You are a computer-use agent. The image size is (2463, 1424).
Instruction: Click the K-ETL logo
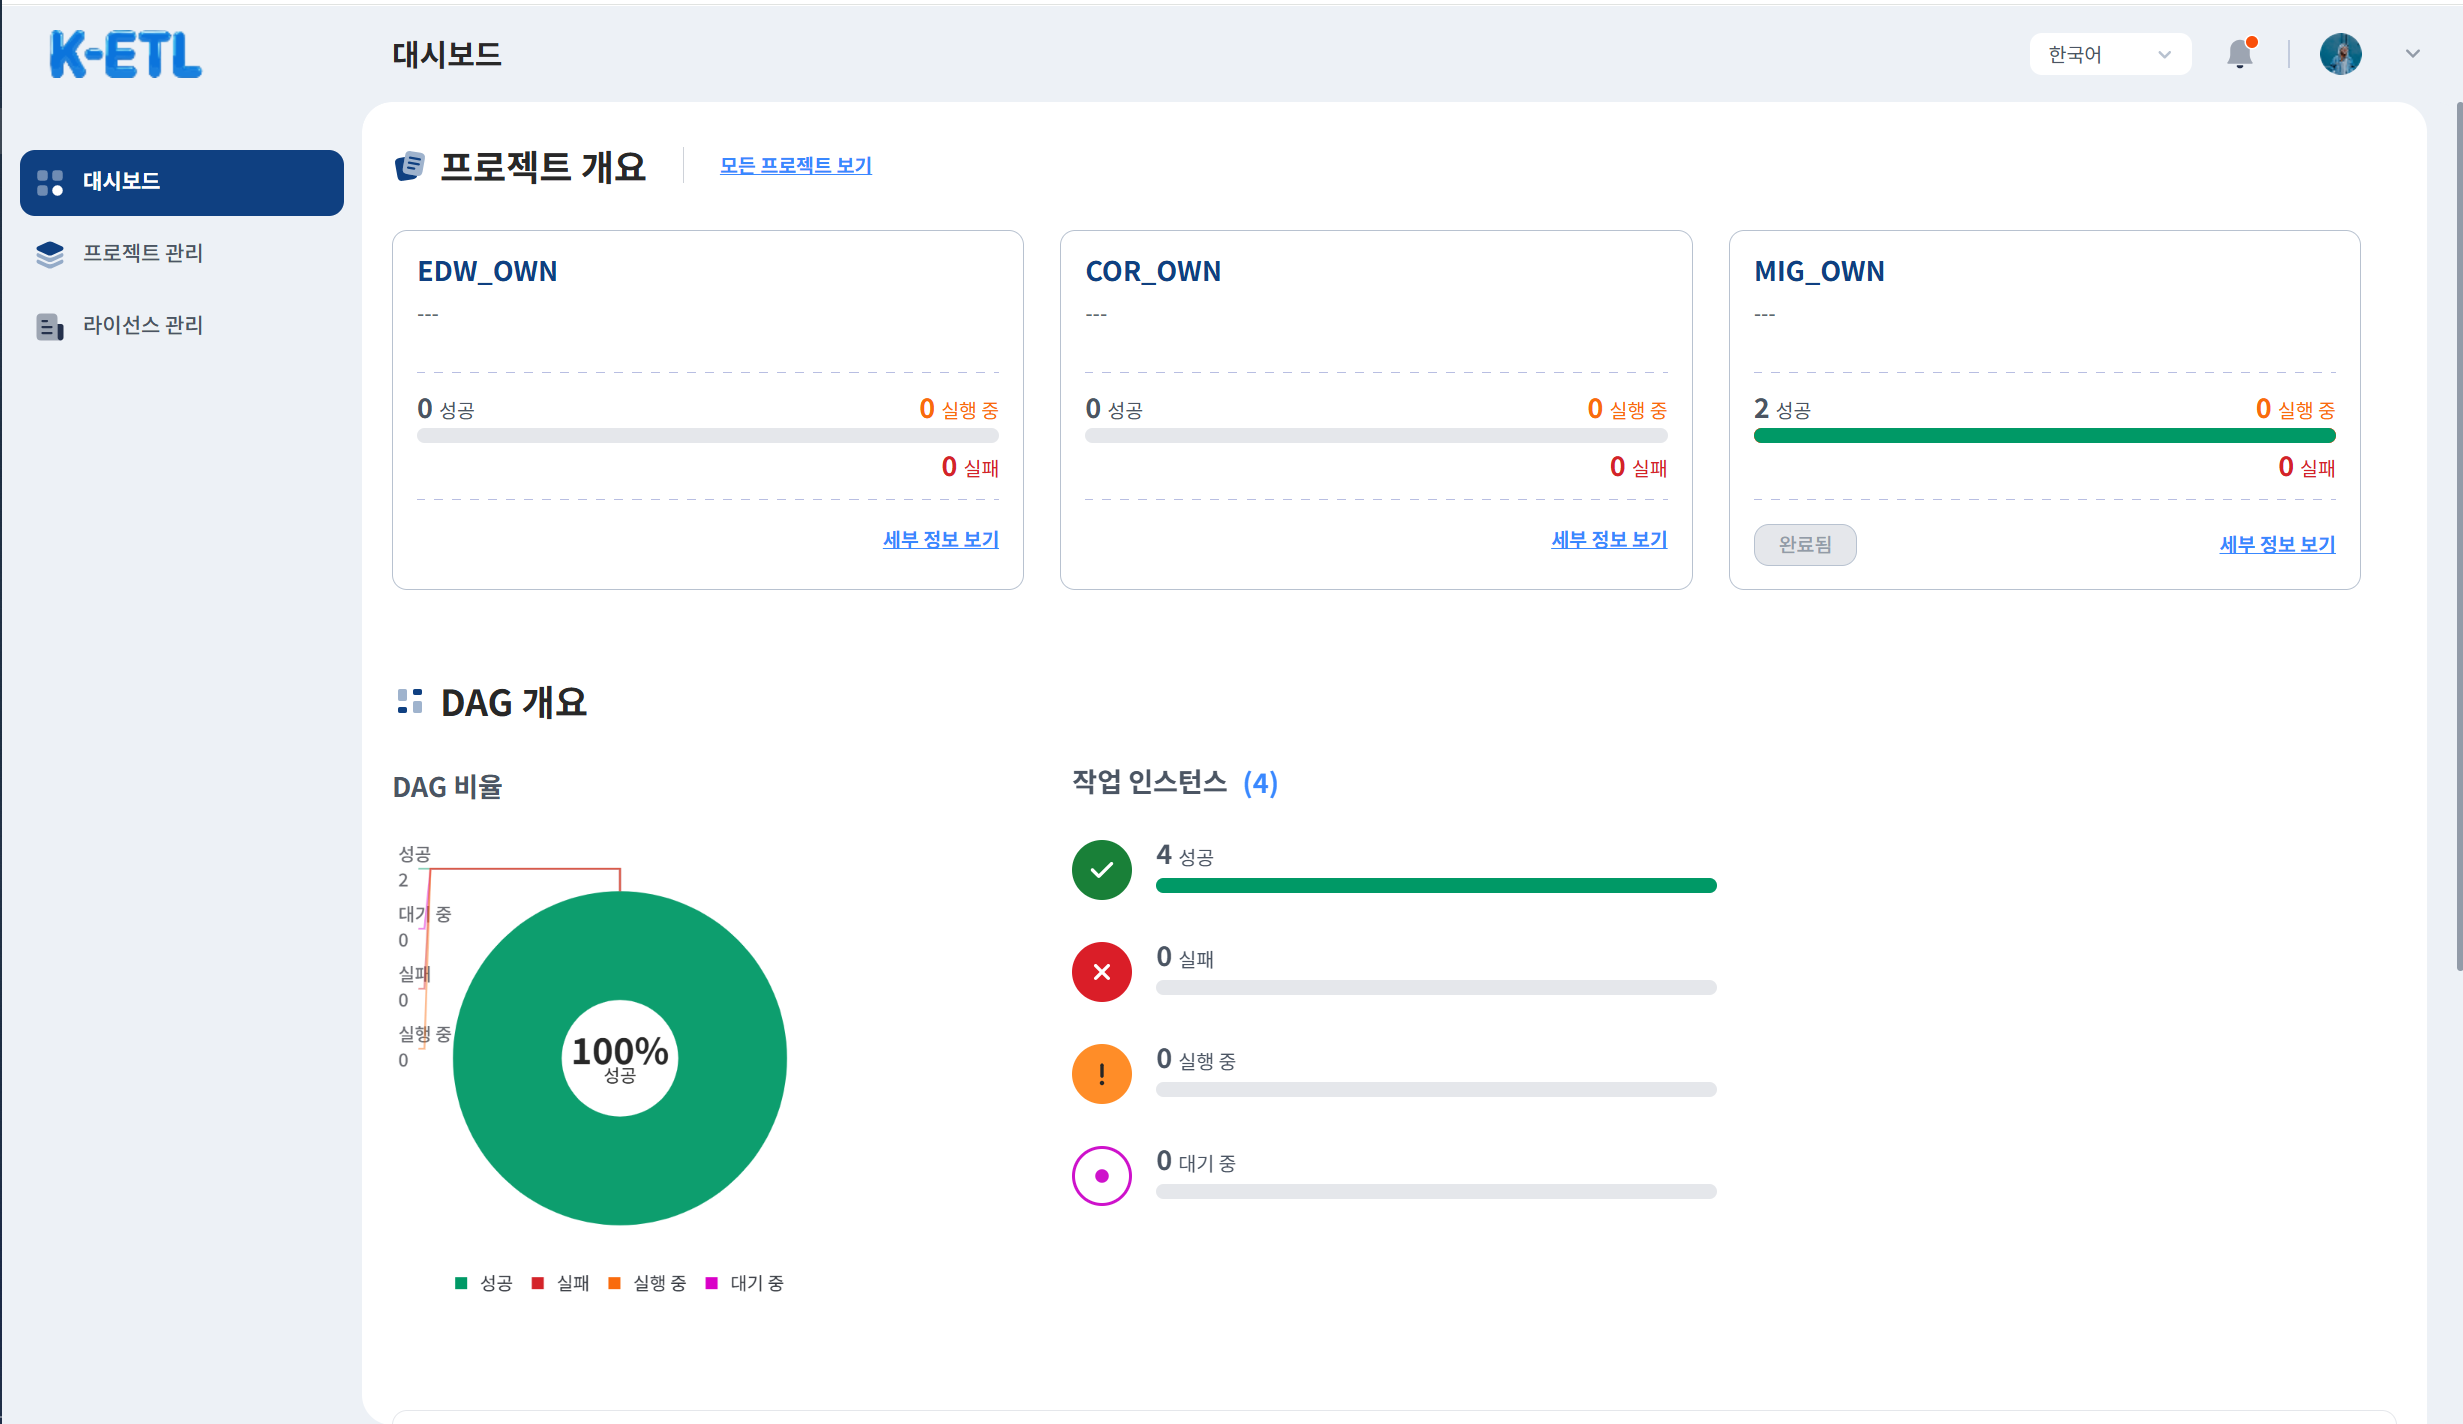tap(126, 54)
